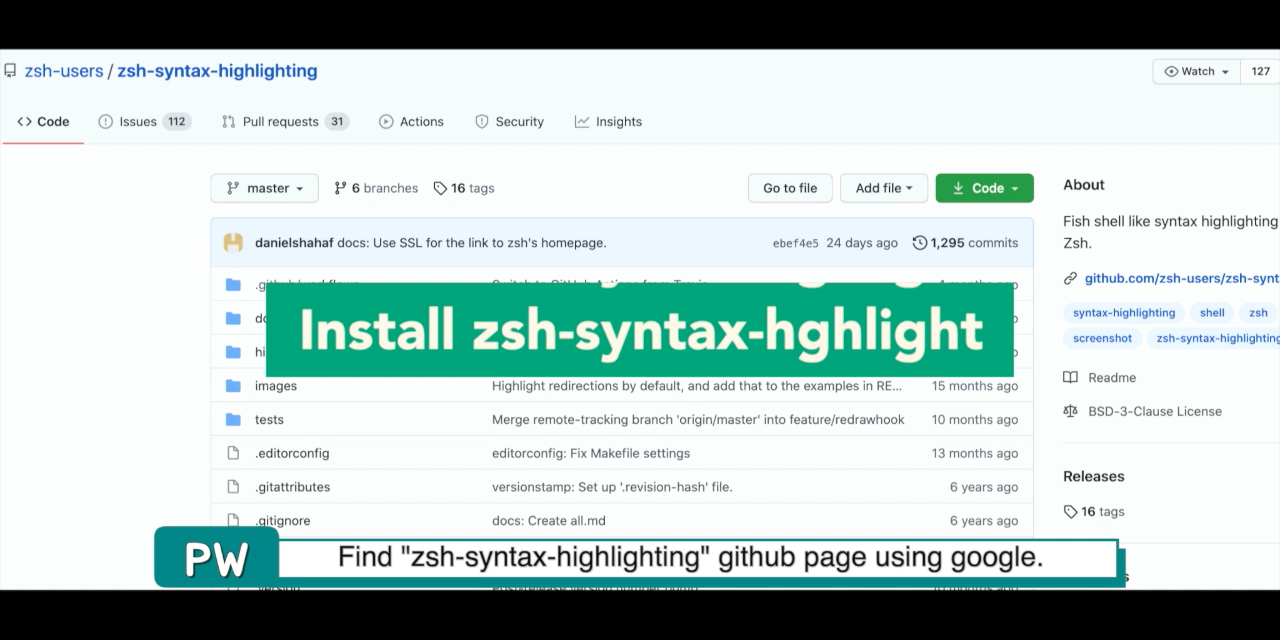Click the file icon beside .gitignore

(233, 521)
